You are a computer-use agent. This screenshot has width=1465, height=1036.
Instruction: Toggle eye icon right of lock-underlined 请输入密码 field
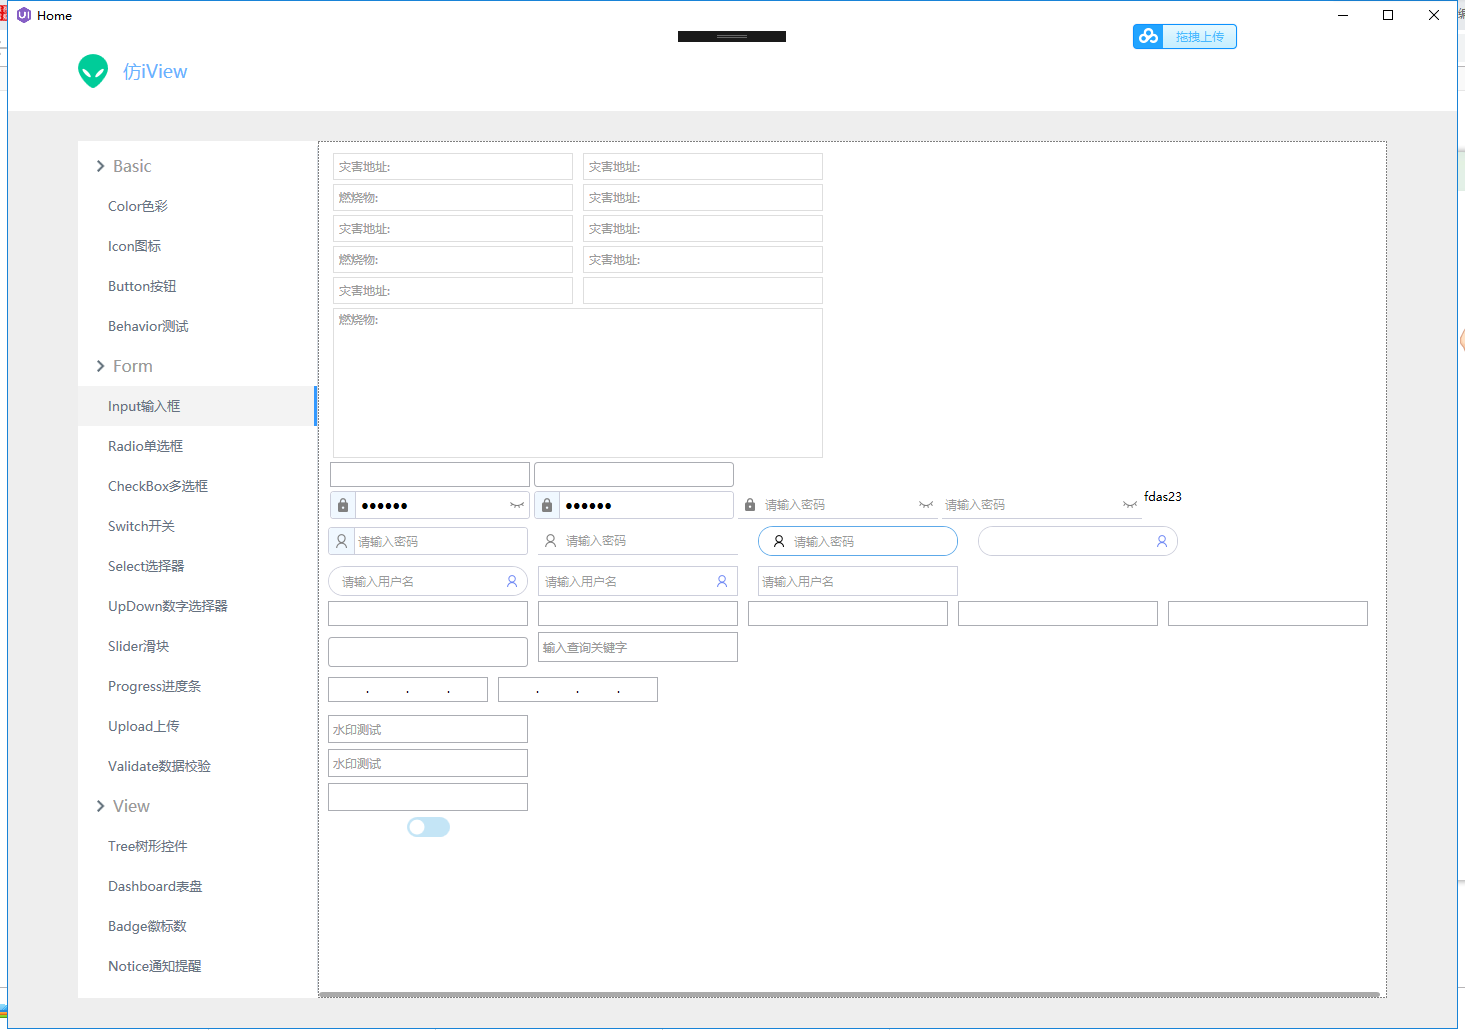click(926, 505)
